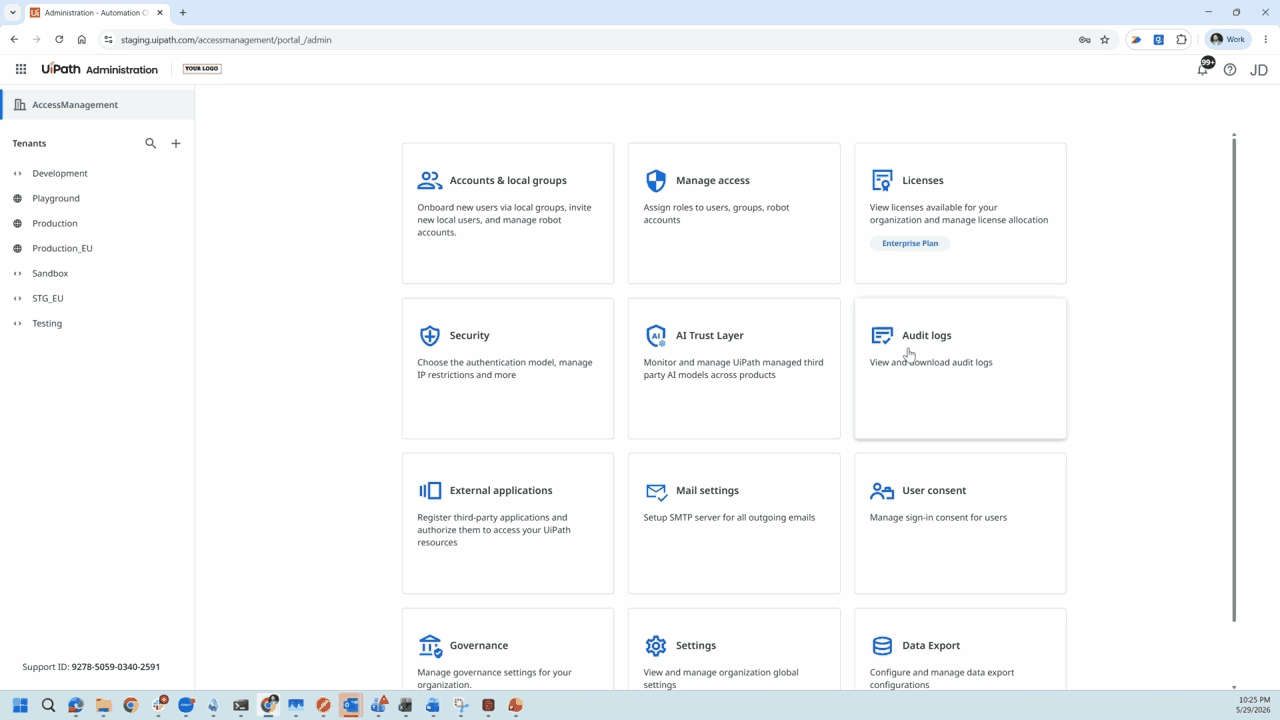Open the browser extensions puzzle icon
1280x720 pixels.
(1182, 40)
